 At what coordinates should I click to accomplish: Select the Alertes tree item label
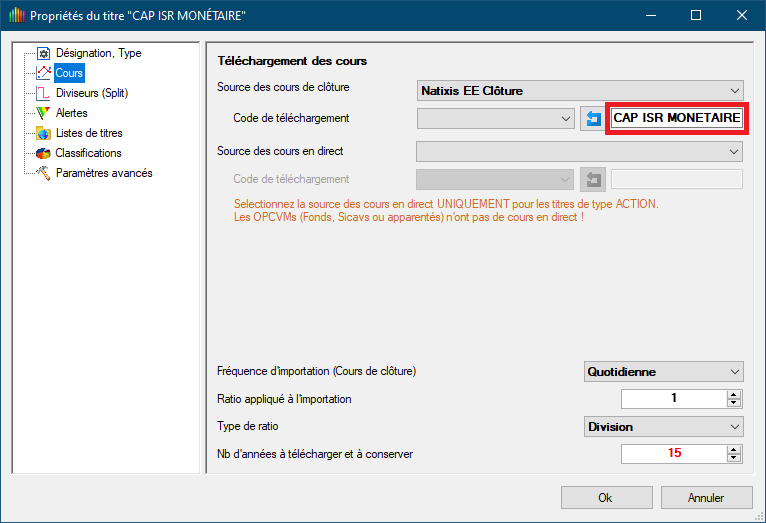click(71, 113)
